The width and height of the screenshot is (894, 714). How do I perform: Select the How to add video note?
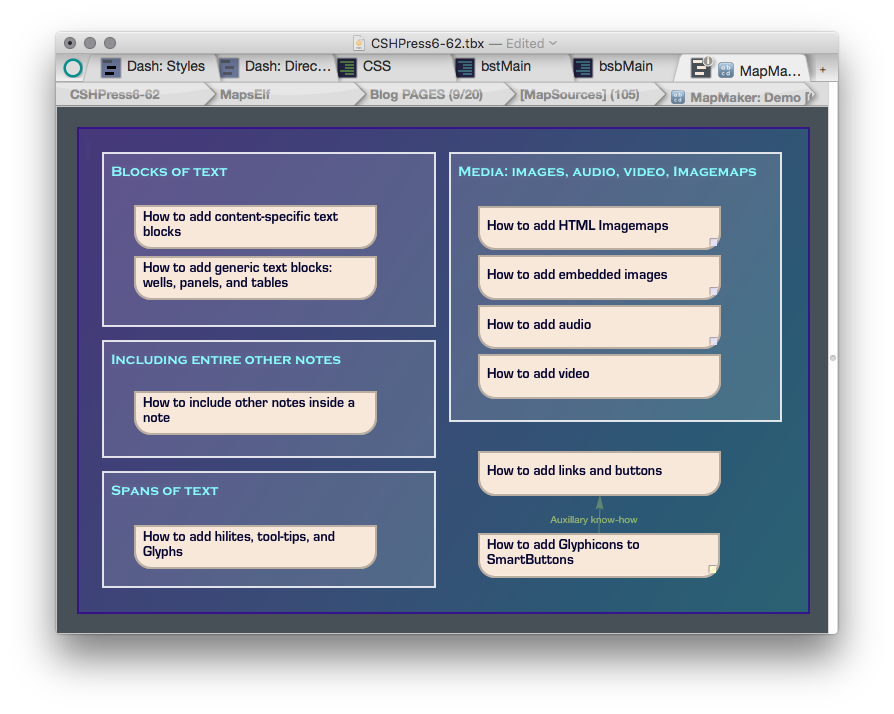click(599, 376)
